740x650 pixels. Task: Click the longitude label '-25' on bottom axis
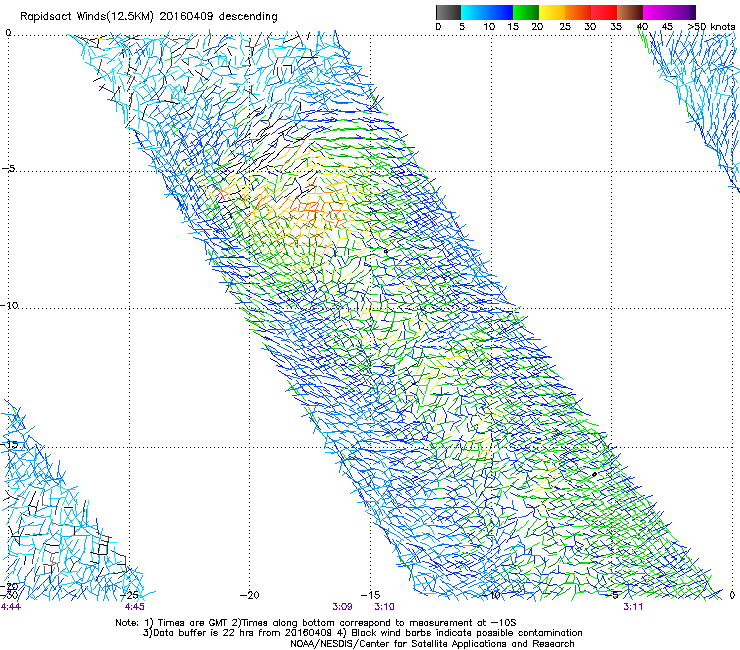129,595
